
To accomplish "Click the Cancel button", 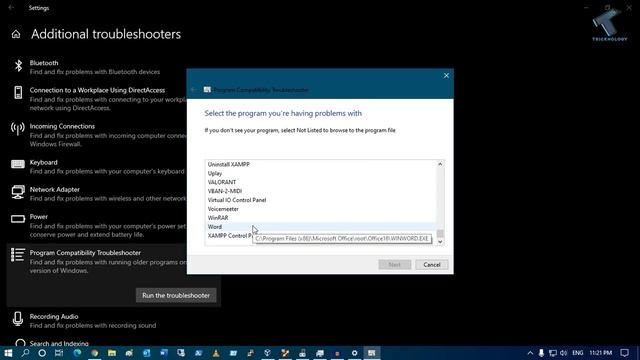I will click(x=431, y=264).
